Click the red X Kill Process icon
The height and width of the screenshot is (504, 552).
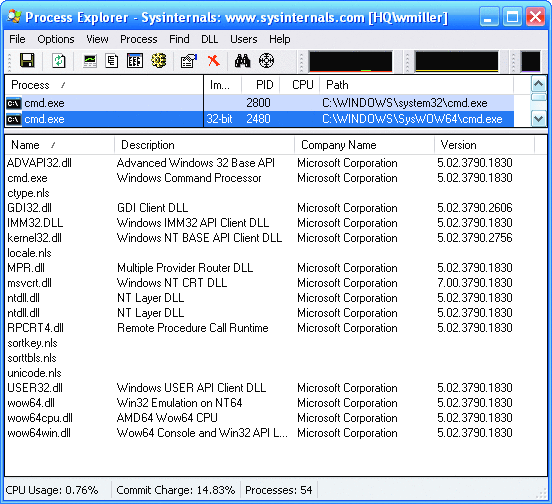pos(214,61)
